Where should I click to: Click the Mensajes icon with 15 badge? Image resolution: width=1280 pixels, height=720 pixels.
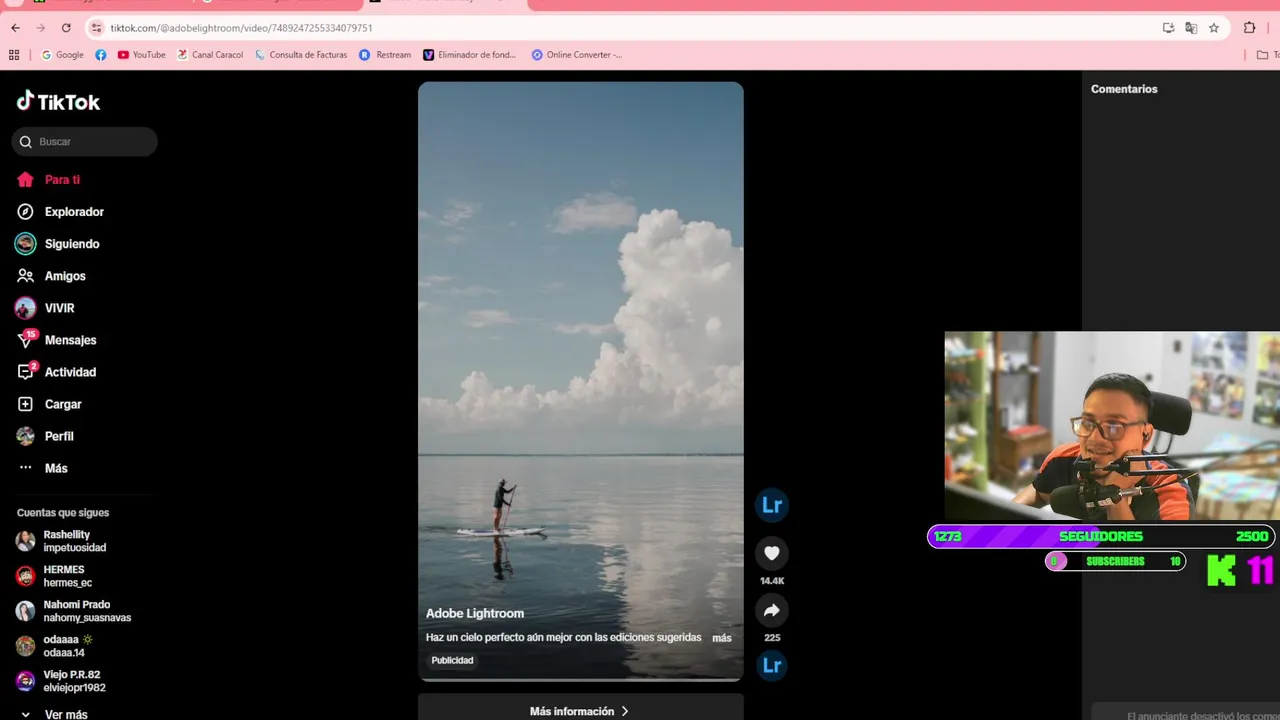click(26, 339)
